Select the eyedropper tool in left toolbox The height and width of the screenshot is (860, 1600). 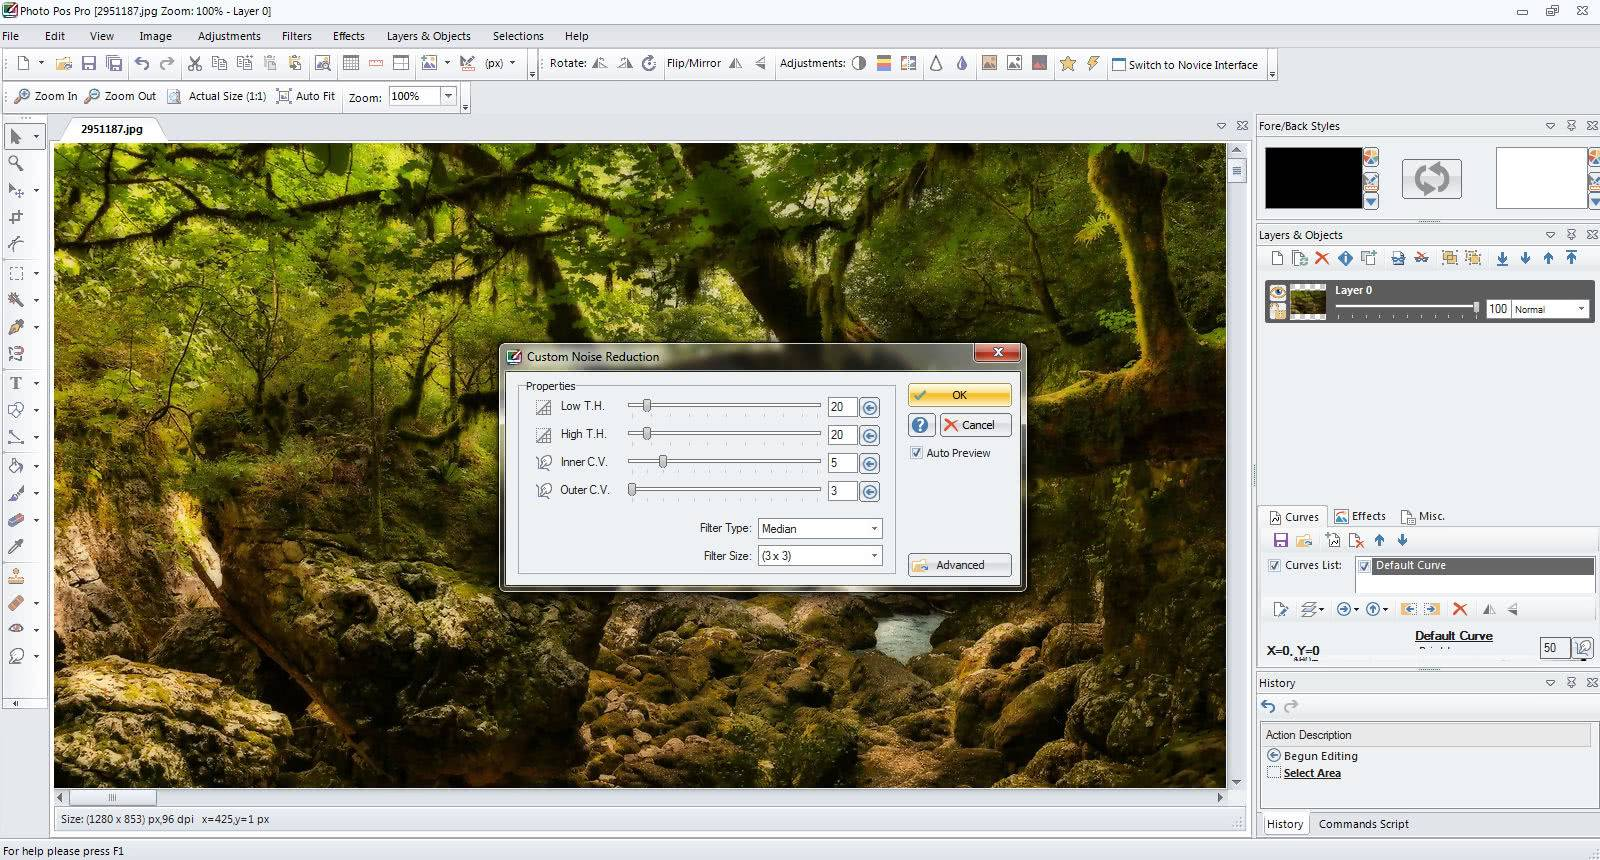16,547
